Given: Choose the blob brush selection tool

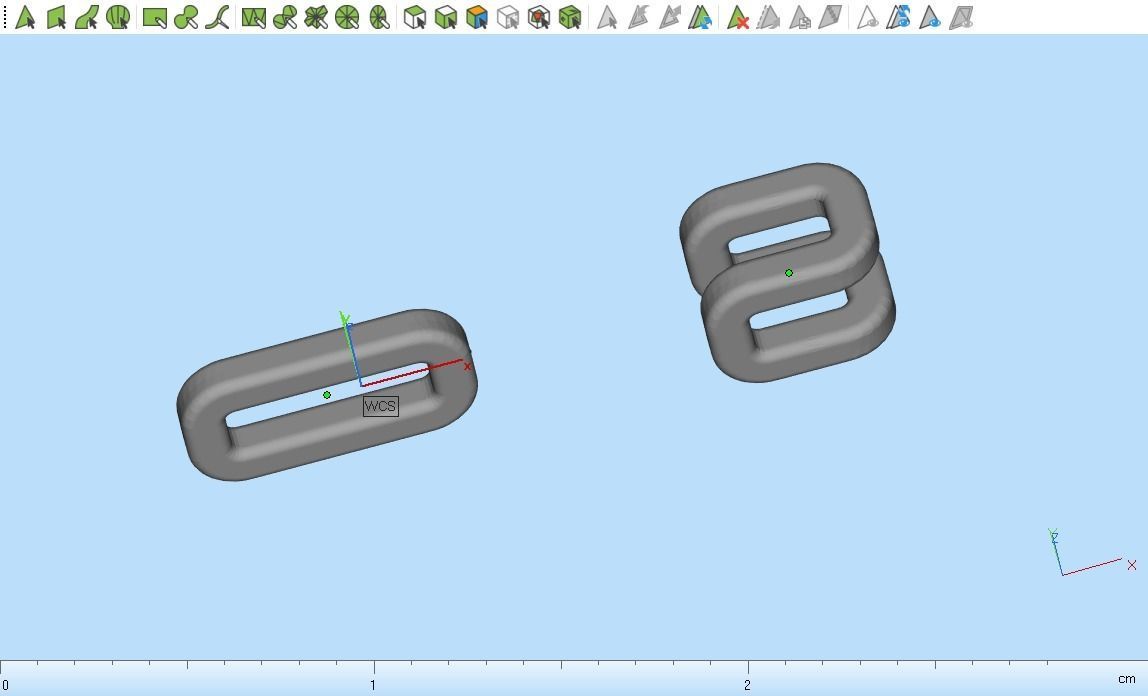Looking at the screenshot, I should coord(186,17).
